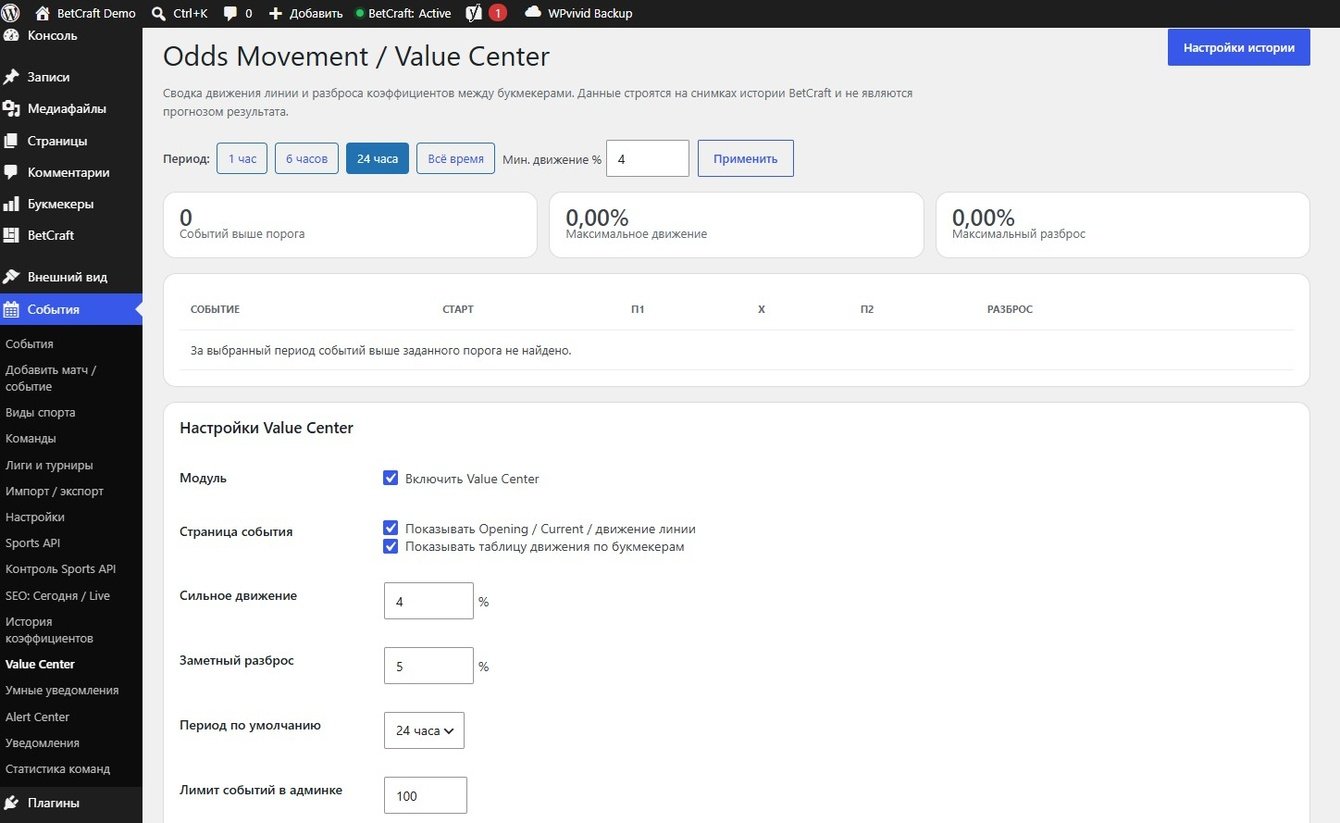Click the Медиафайлы sidebar icon
The width and height of the screenshot is (1340, 823).
11,108
